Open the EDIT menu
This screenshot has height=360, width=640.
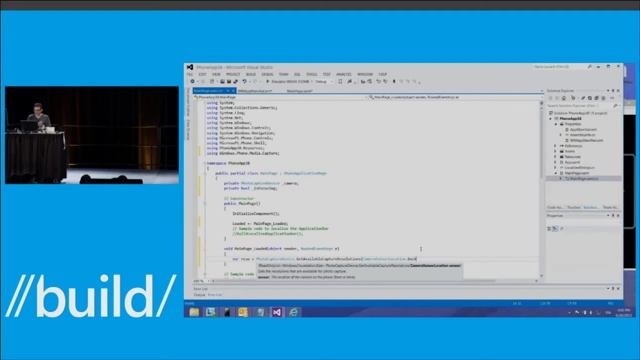coord(202,74)
